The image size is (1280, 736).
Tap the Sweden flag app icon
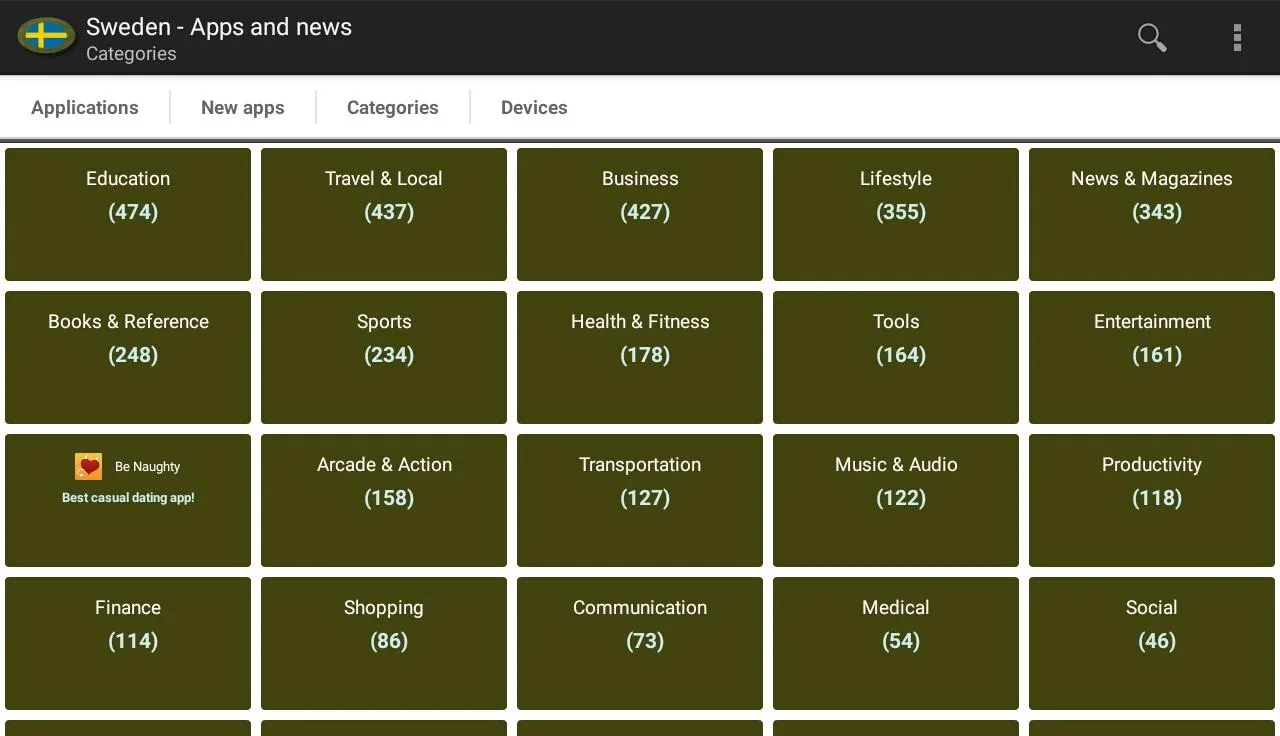pyautogui.click(x=46, y=37)
